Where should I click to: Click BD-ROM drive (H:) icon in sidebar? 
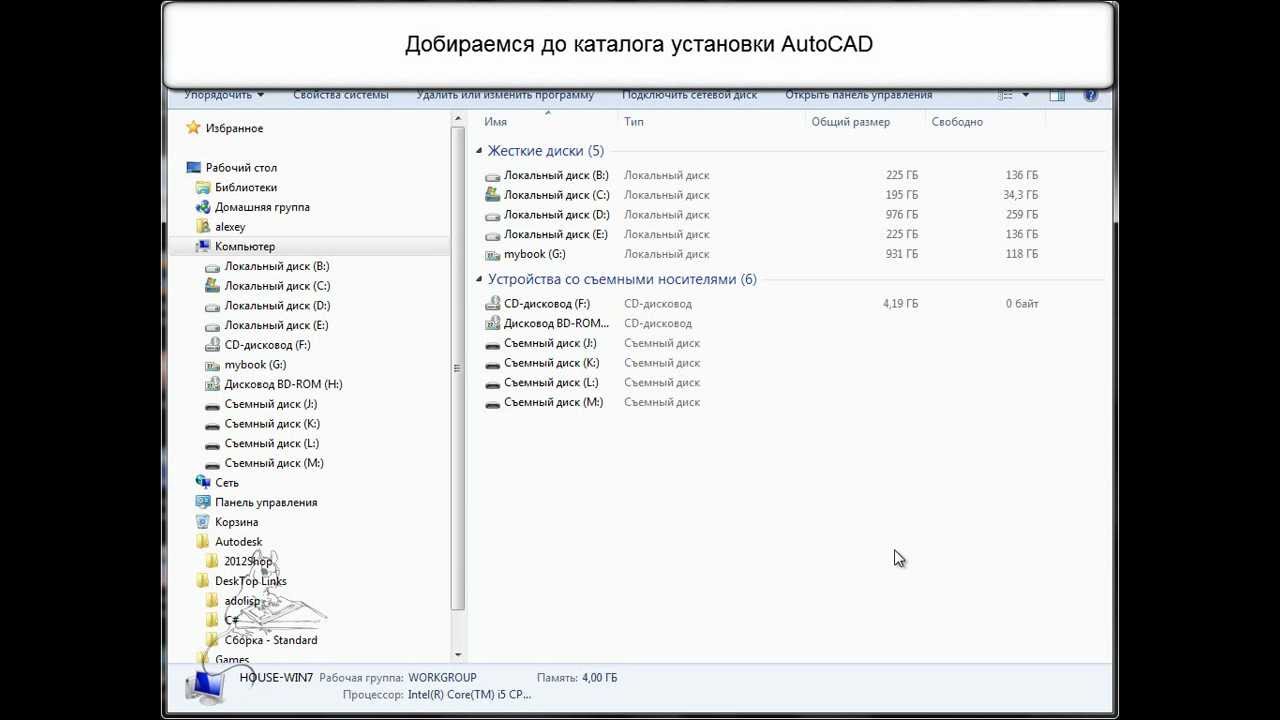tap(212, 384)
